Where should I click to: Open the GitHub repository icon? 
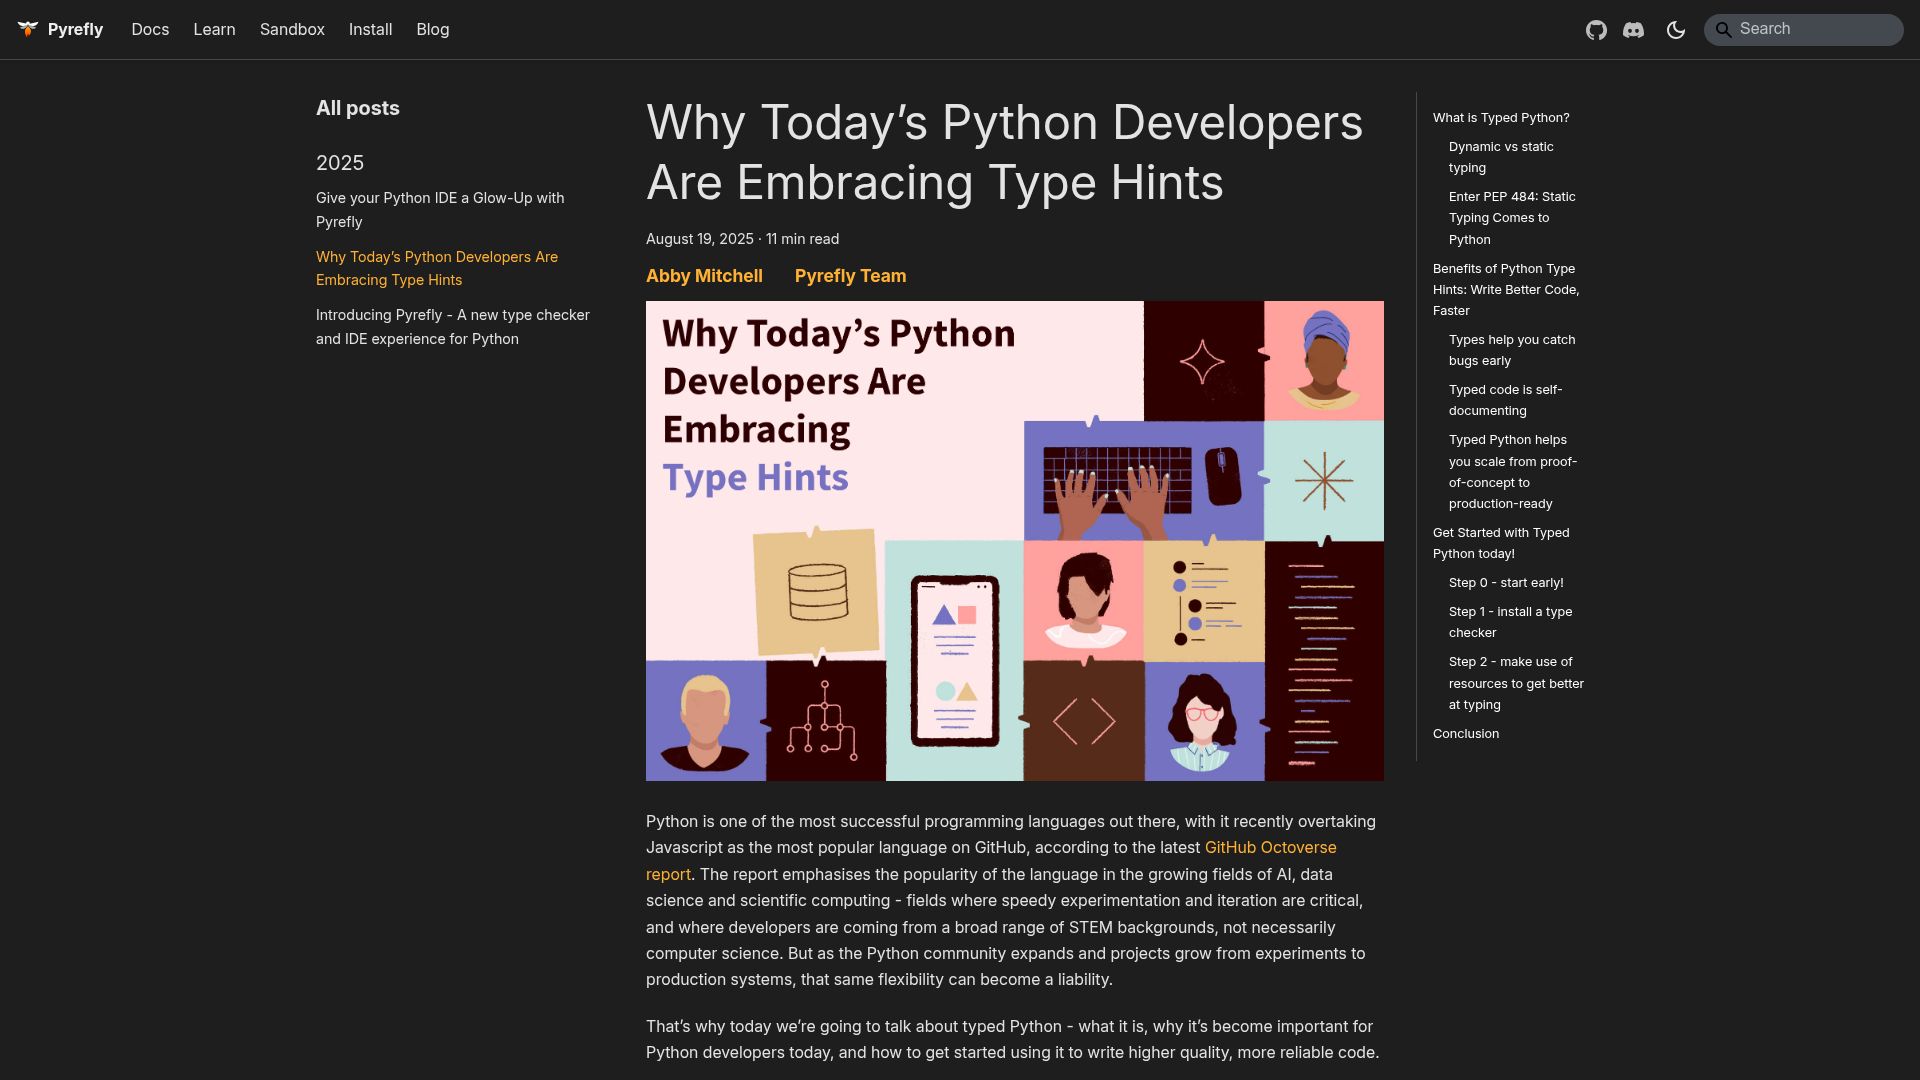[x=1596, y=30]
